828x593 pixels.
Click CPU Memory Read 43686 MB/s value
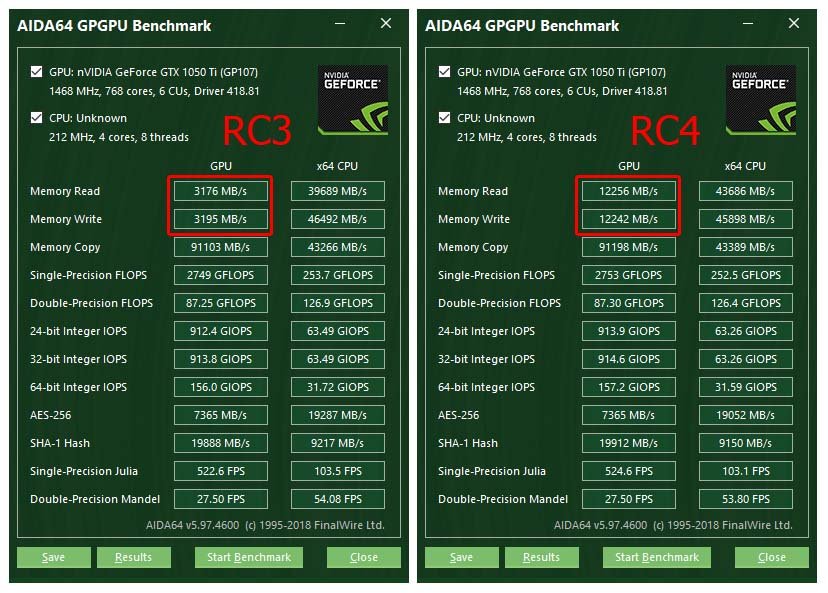(746, 191)
